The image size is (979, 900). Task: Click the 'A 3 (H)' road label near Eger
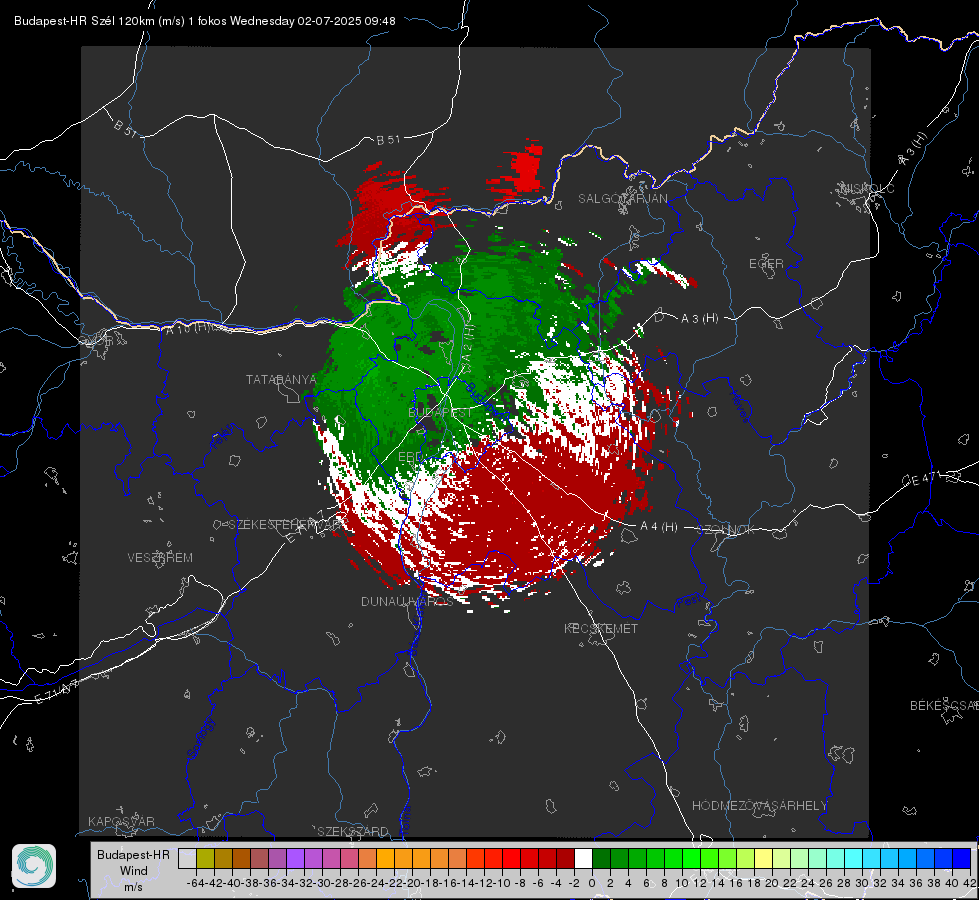point(699,319)
